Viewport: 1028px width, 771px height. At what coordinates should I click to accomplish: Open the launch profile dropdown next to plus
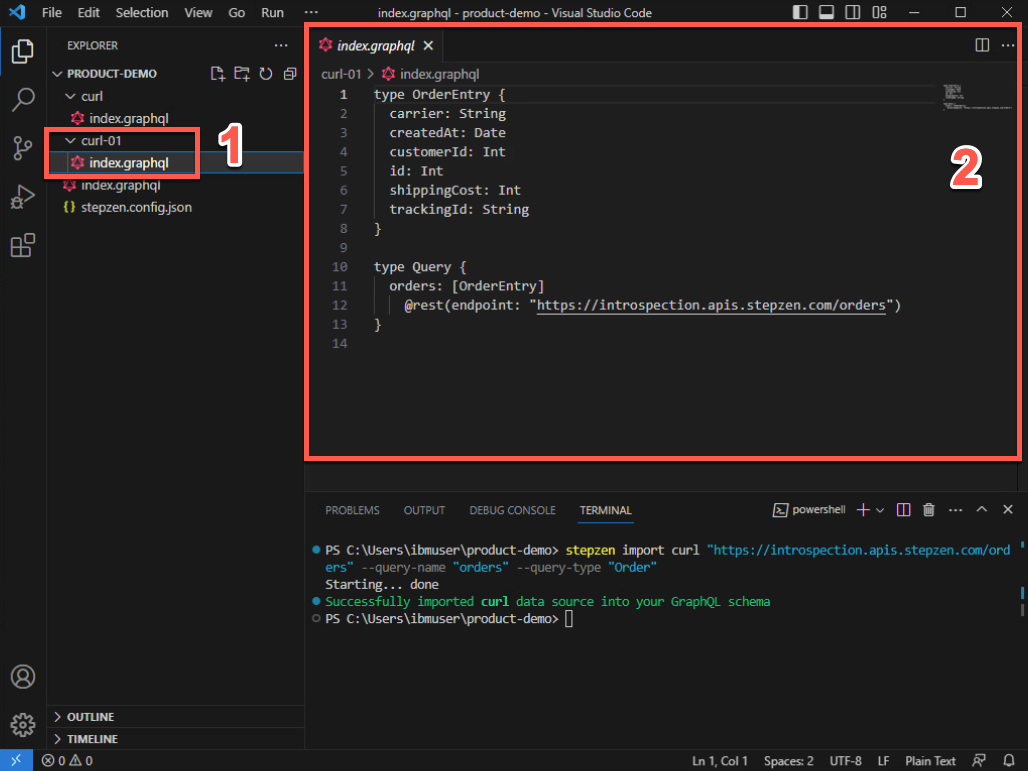(x=880, y=510)
